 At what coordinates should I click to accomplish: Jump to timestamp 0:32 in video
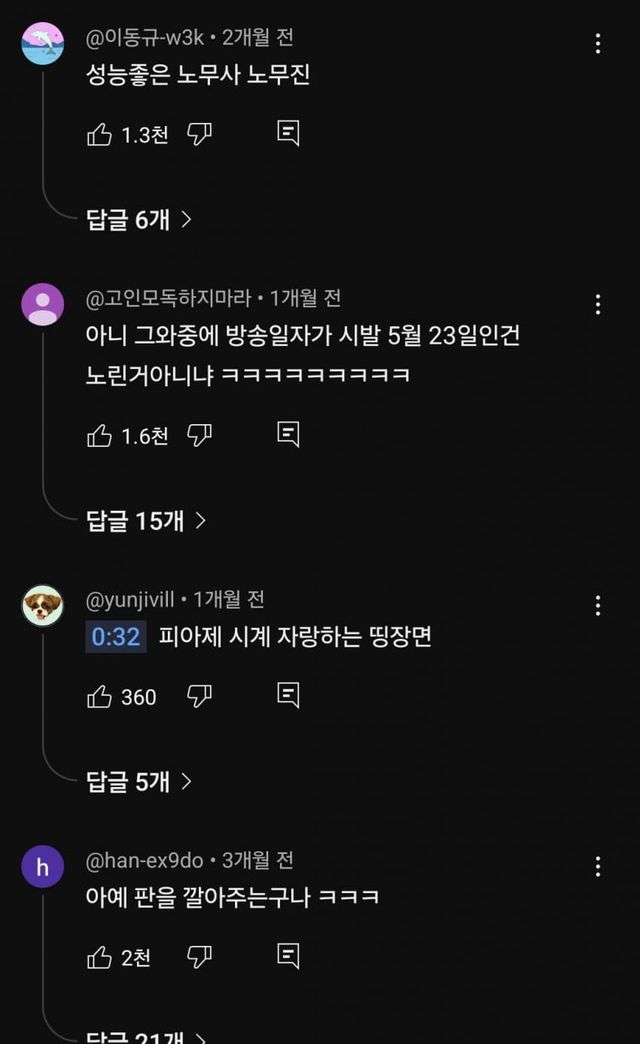[116, 637]
